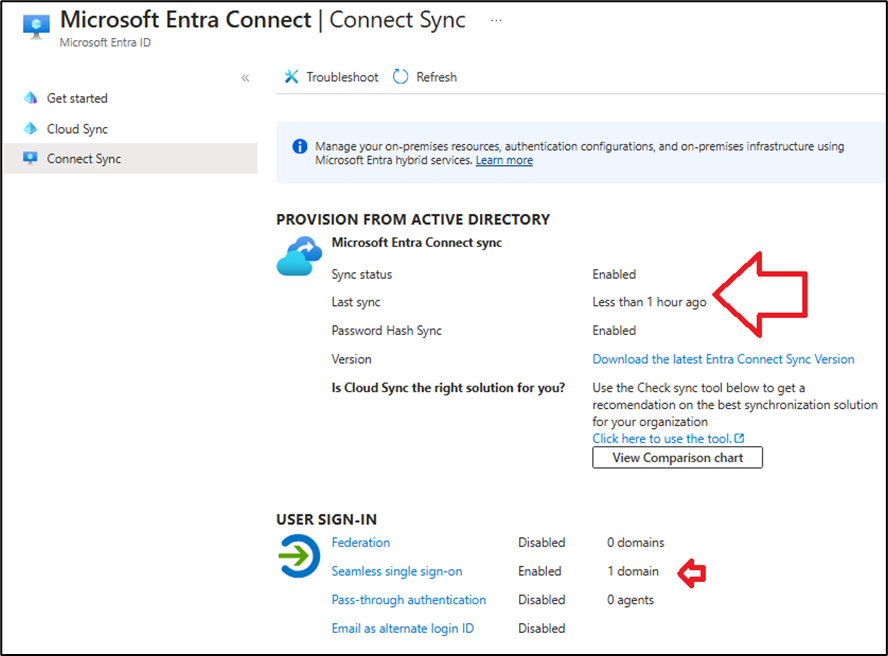Click the Microsoft Entra Connect header icon

(x=36, y=26)
